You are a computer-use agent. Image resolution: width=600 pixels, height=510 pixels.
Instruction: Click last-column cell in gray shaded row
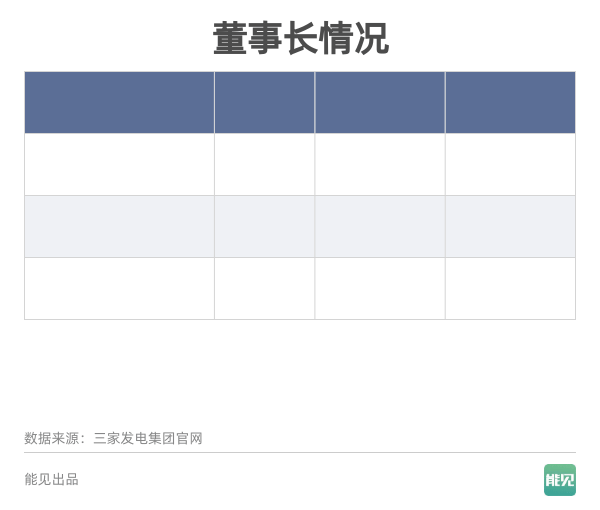coord(510,226)
